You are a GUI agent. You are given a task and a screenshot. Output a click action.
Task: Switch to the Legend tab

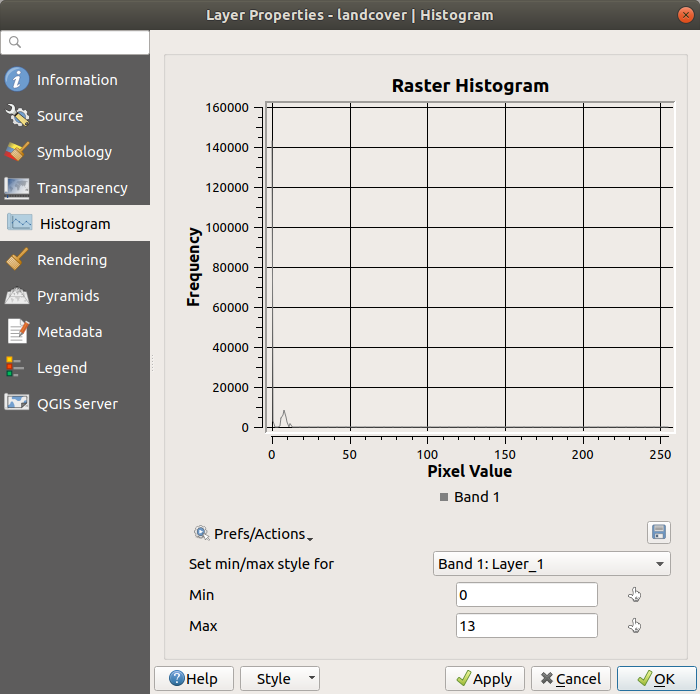coord(62,368)
